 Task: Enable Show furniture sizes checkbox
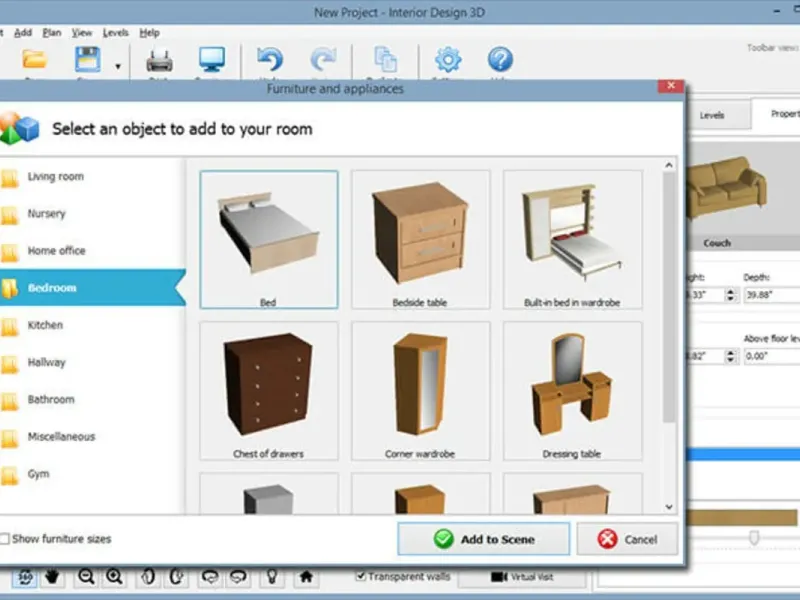[5, 539]
